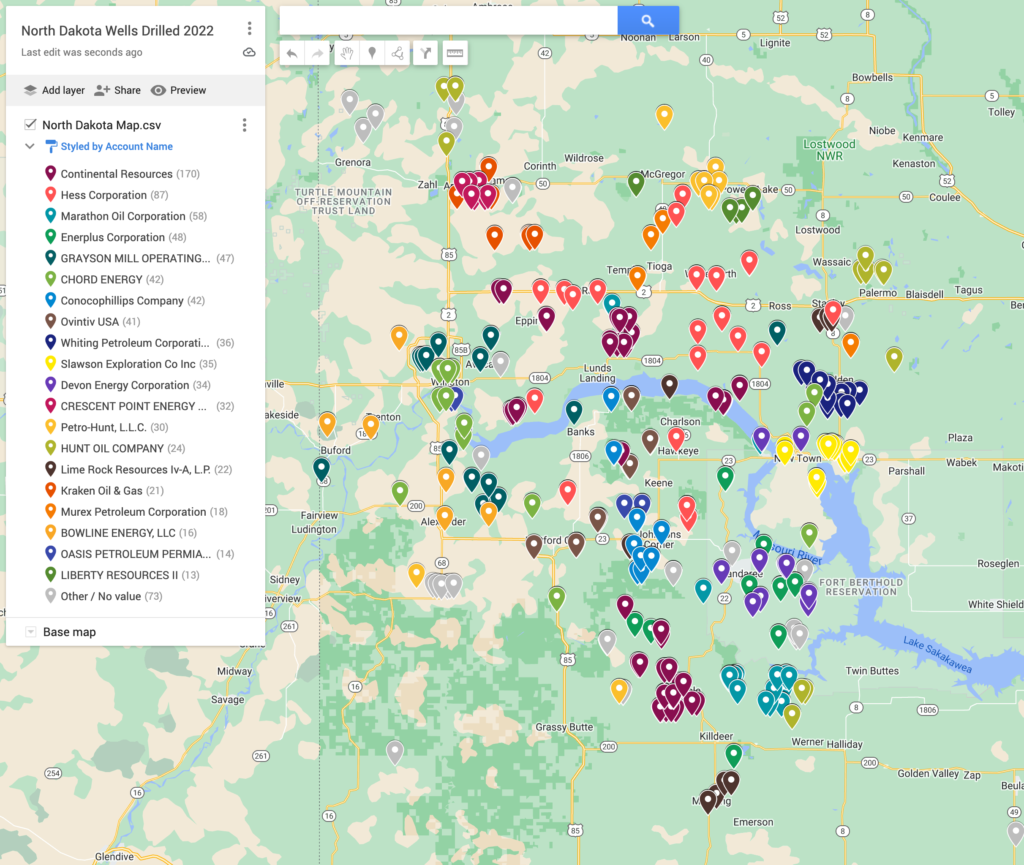Screen dimensions: 1024x865
Task: Click CRESCENT POINT ENERGY legend pin icon
Action: (x=50, y=405)
